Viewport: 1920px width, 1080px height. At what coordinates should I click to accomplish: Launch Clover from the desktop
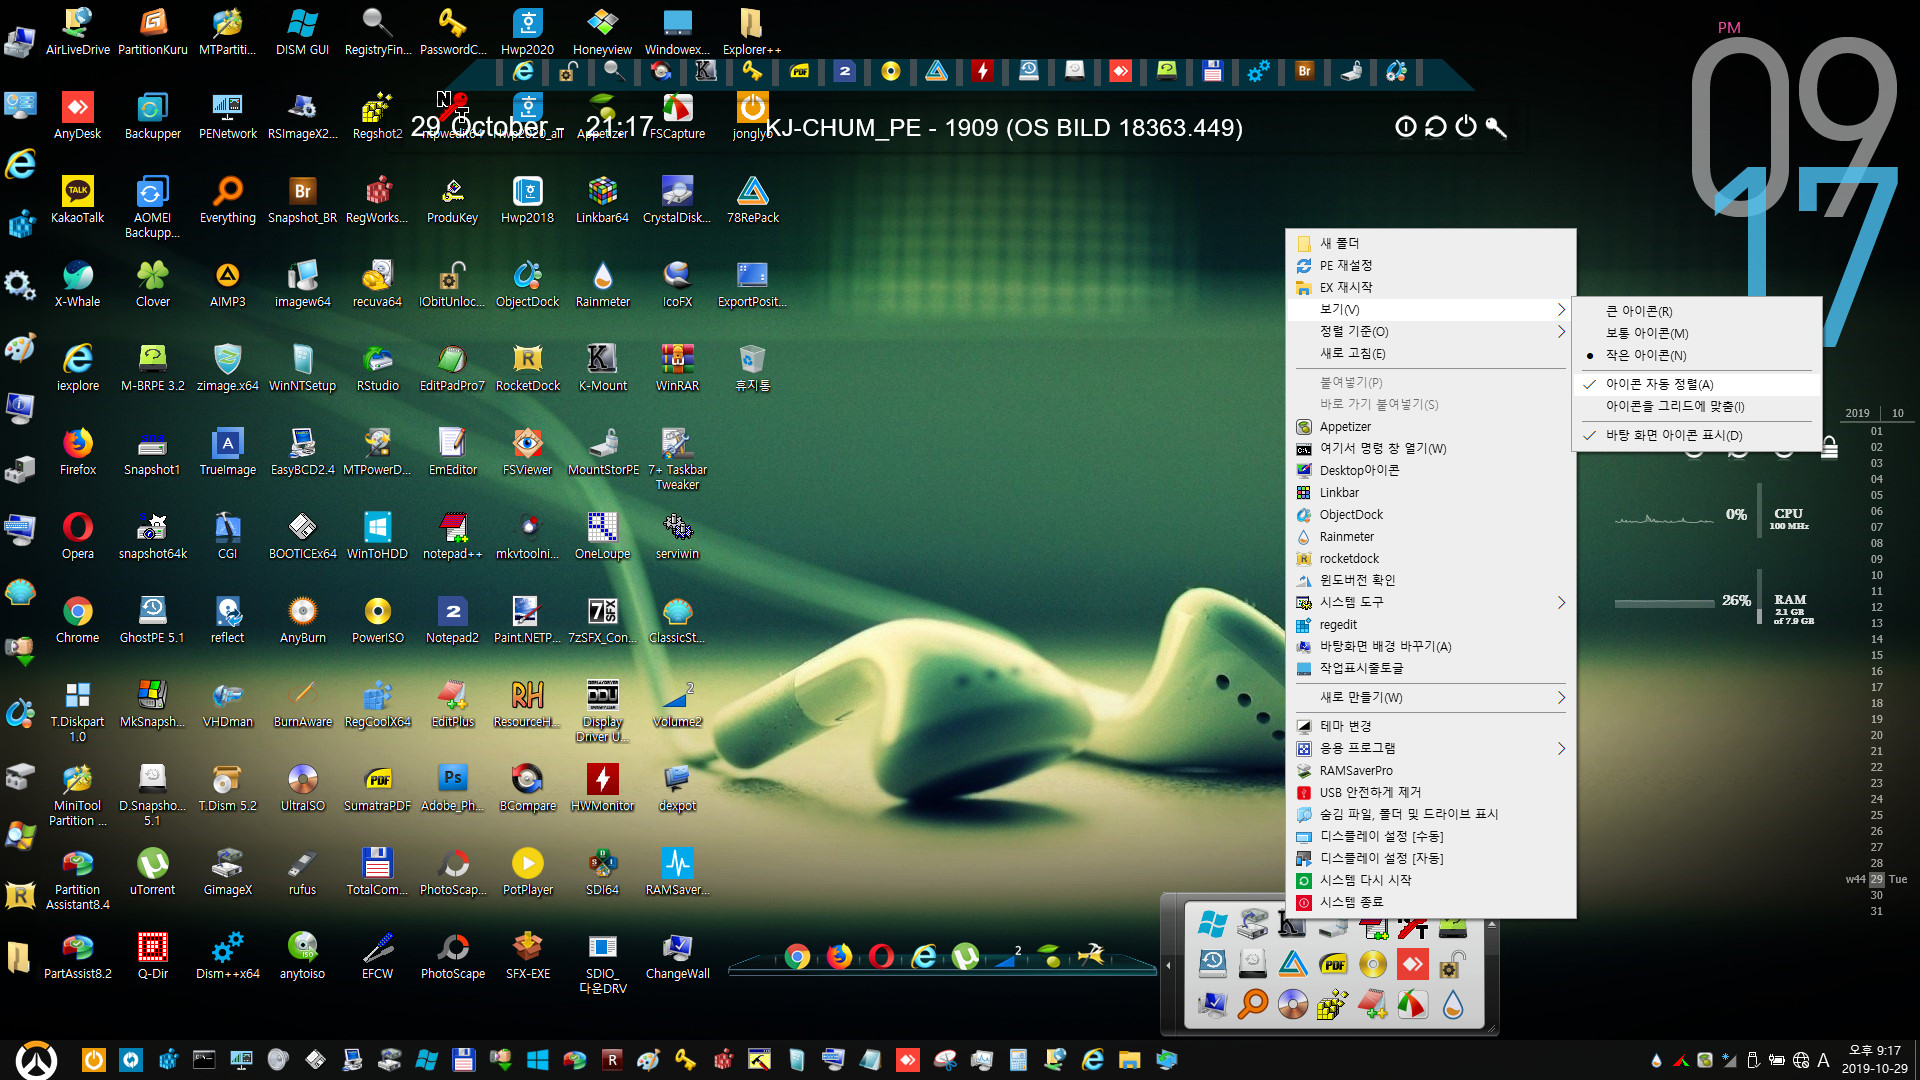pyautogui.click(x=152, y=283)
